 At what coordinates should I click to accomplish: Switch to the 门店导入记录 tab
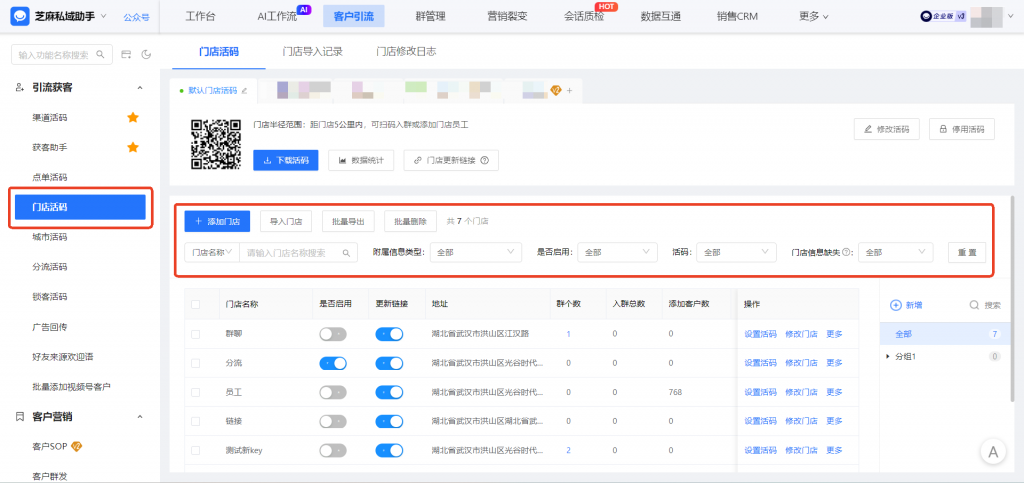coord(310,51)
